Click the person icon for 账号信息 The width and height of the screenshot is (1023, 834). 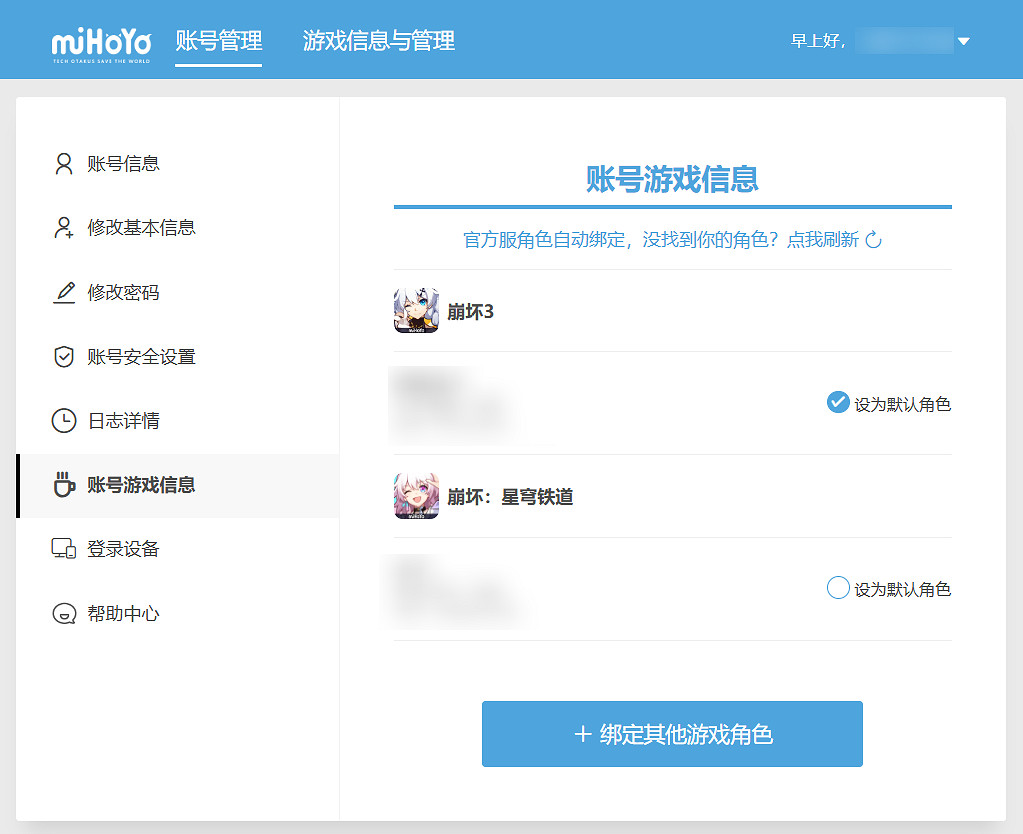(x=64, y=164)
